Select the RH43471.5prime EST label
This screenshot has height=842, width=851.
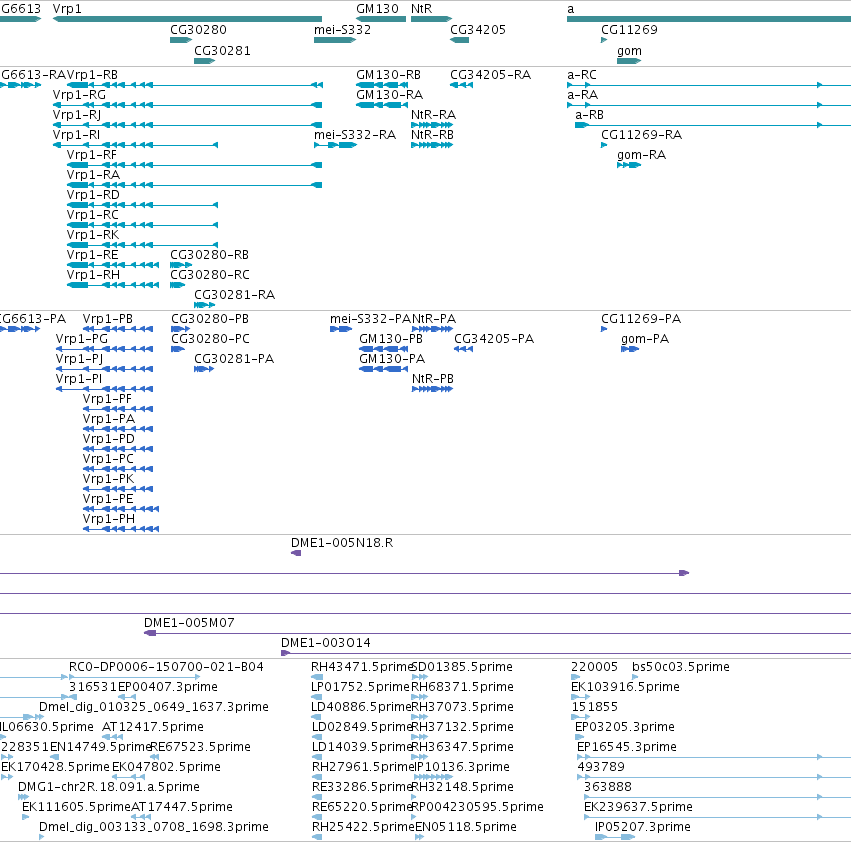pyautogui.click(x=363, y=667)
